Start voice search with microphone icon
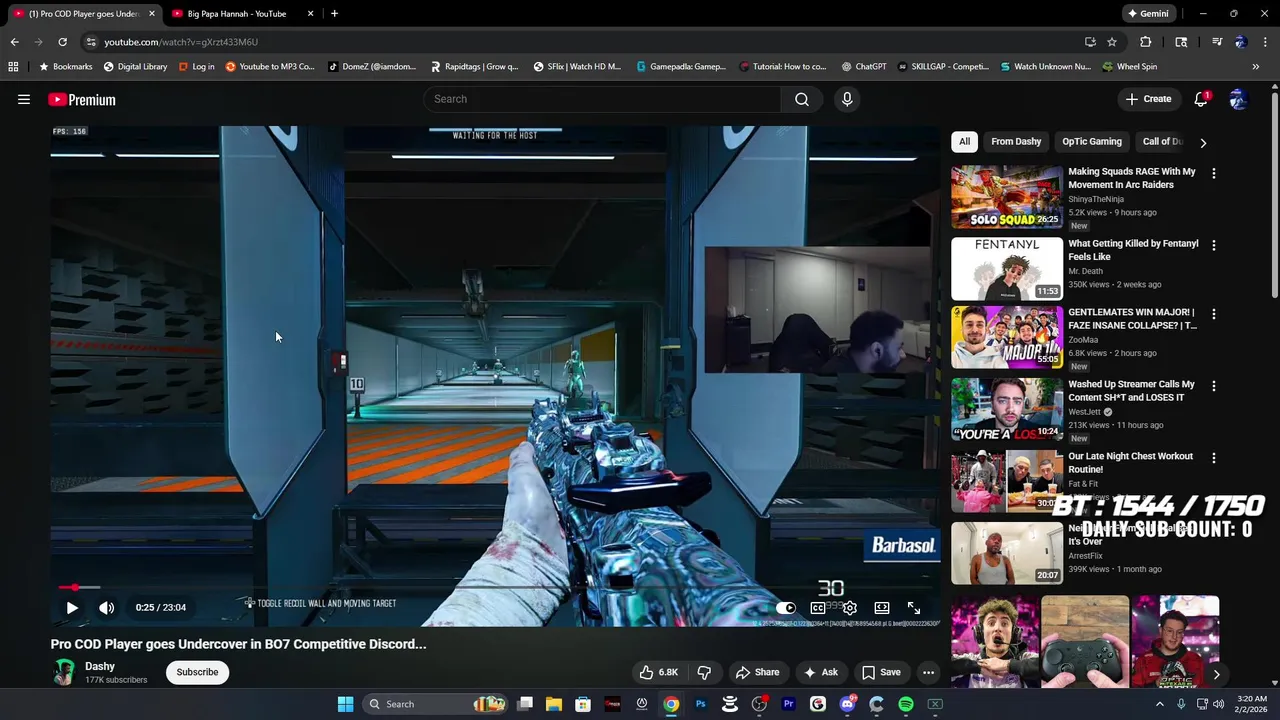1280x720 pixels. click(847, 99)
